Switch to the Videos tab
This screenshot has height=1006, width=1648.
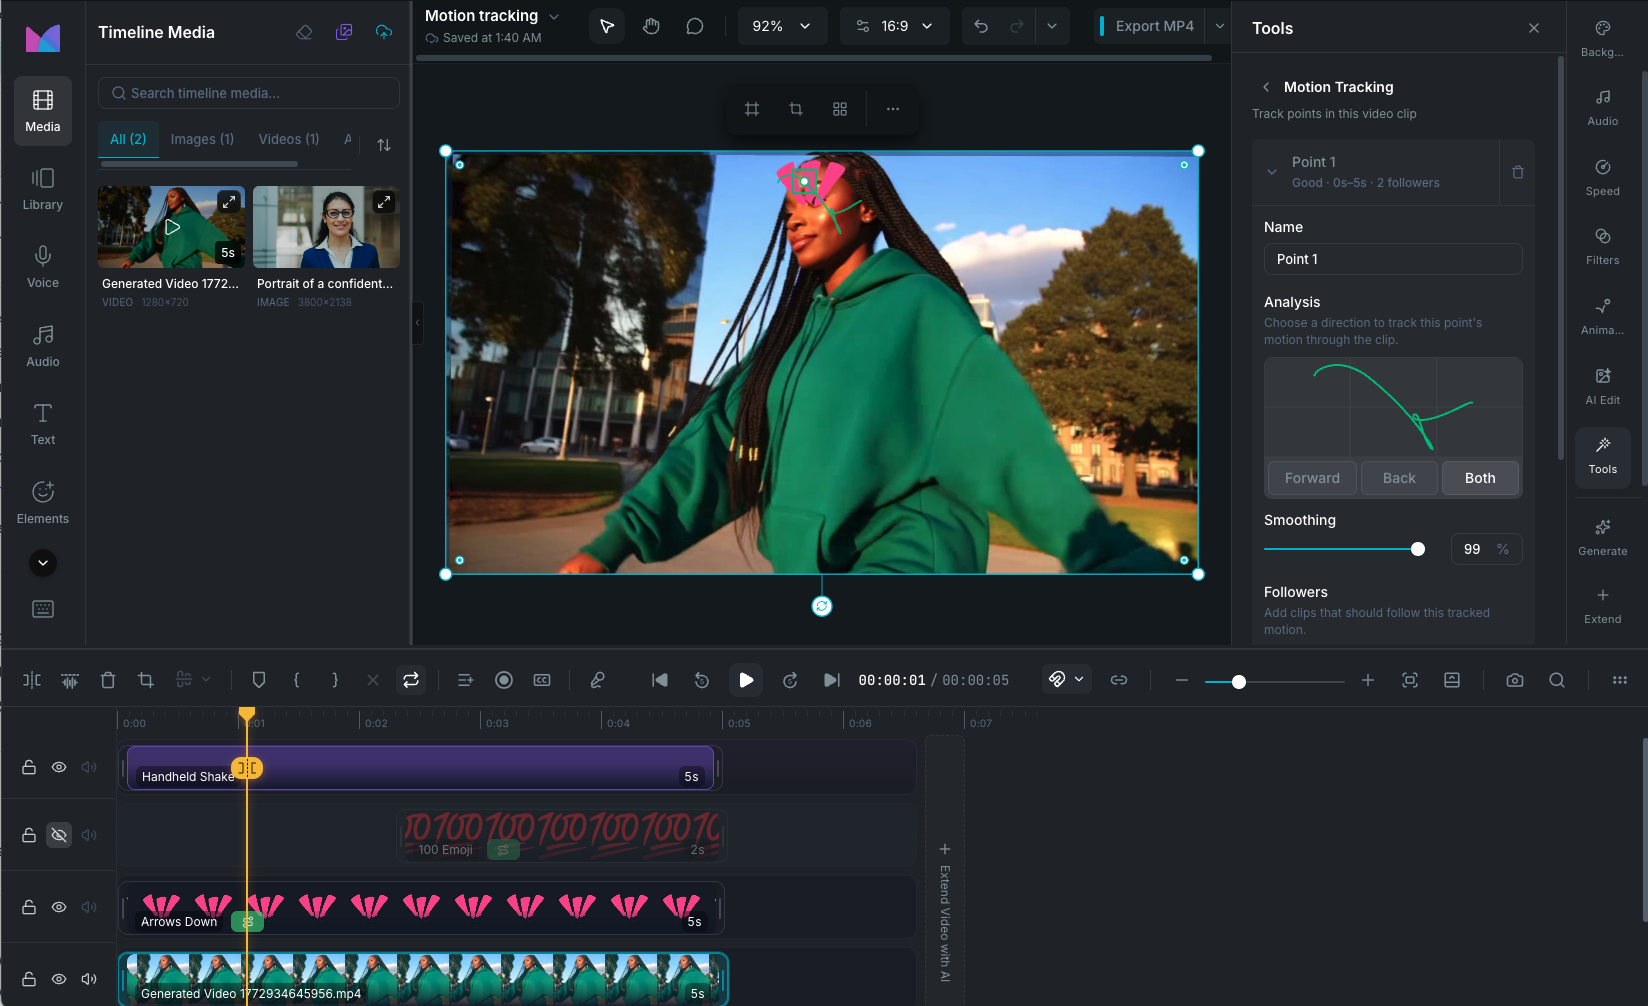pos(288,139)
